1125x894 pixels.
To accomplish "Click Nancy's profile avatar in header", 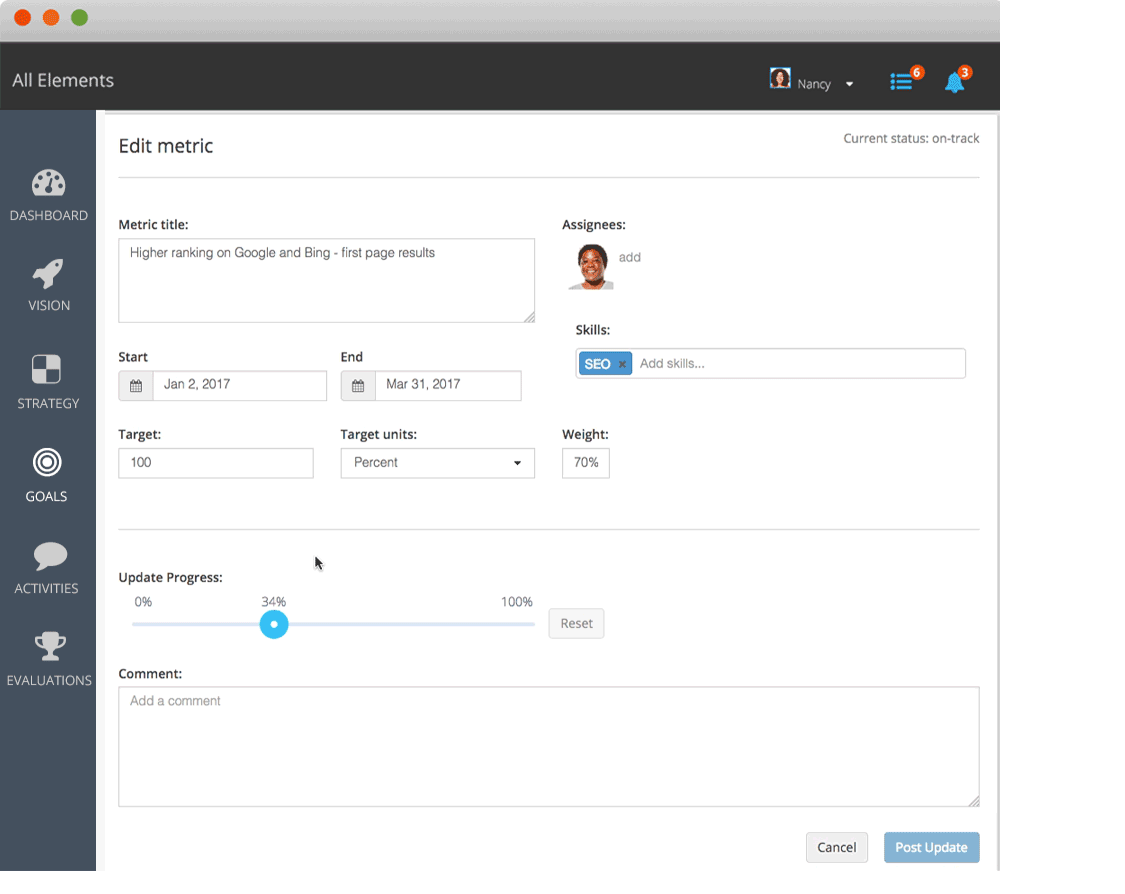I will (x=780, y=77).
